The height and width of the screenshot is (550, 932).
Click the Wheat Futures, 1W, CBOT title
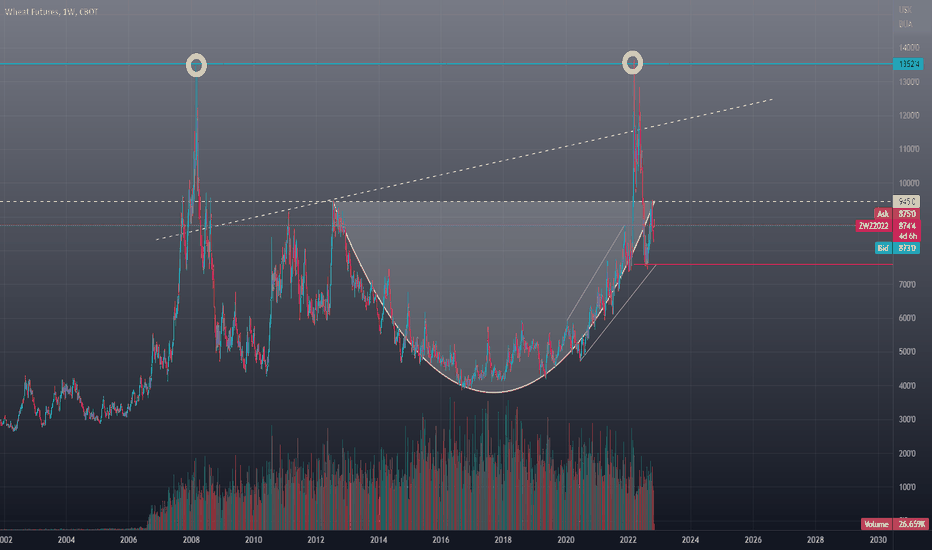coord(51,12)
